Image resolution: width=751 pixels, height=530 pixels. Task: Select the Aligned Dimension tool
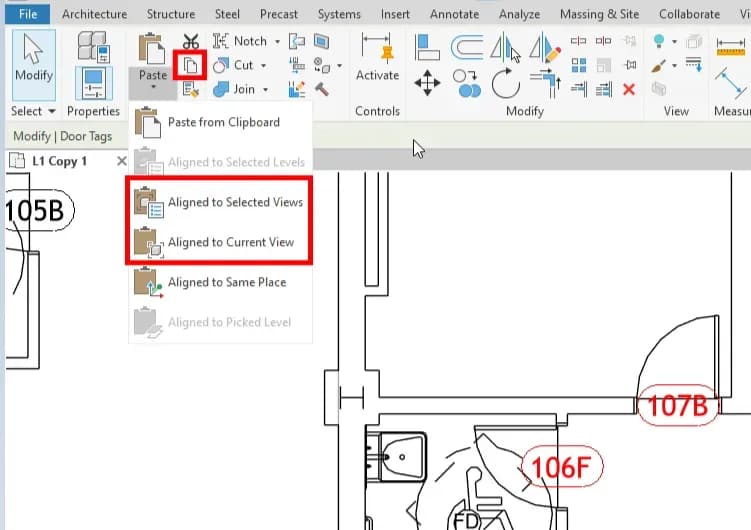731,82
